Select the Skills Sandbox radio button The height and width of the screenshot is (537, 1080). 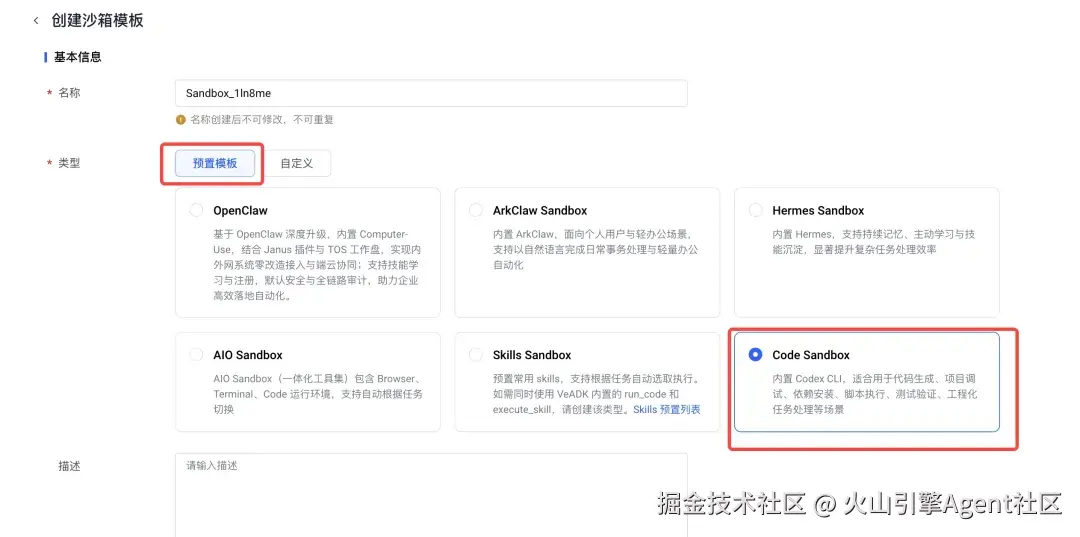point(476,355)
